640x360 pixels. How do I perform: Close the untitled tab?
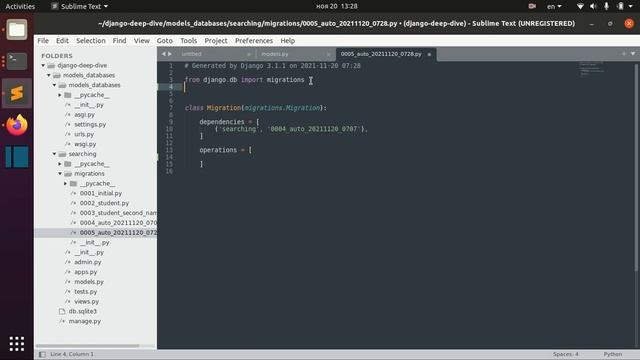pyautogui.click(x=249, y=54)
